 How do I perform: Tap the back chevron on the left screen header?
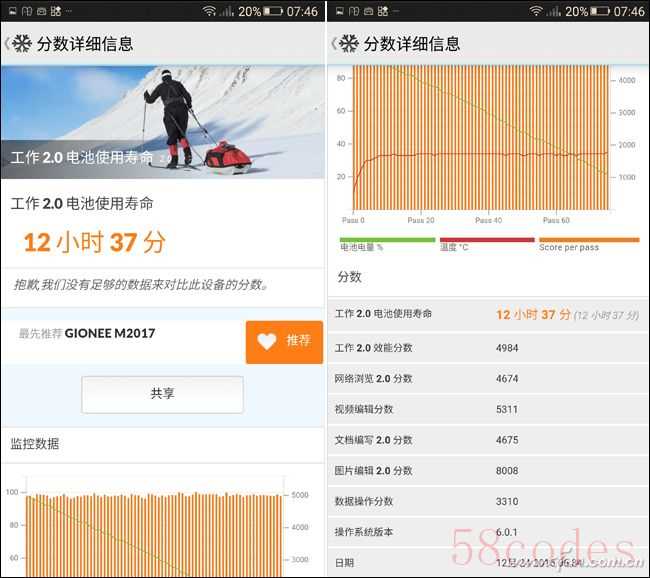point(6,43)
